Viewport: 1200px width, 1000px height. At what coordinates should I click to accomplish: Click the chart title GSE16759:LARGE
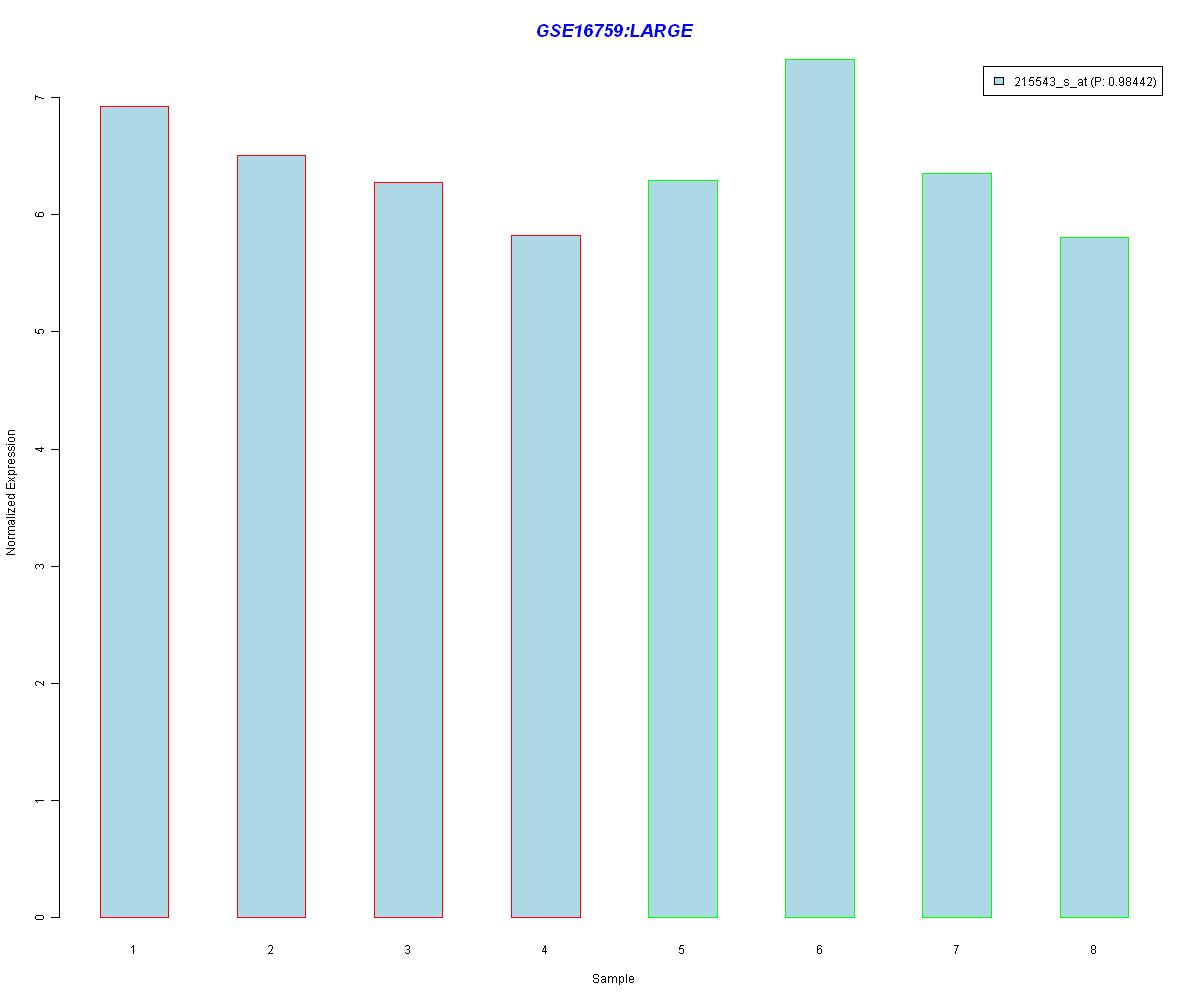click(x=614, y=31)
